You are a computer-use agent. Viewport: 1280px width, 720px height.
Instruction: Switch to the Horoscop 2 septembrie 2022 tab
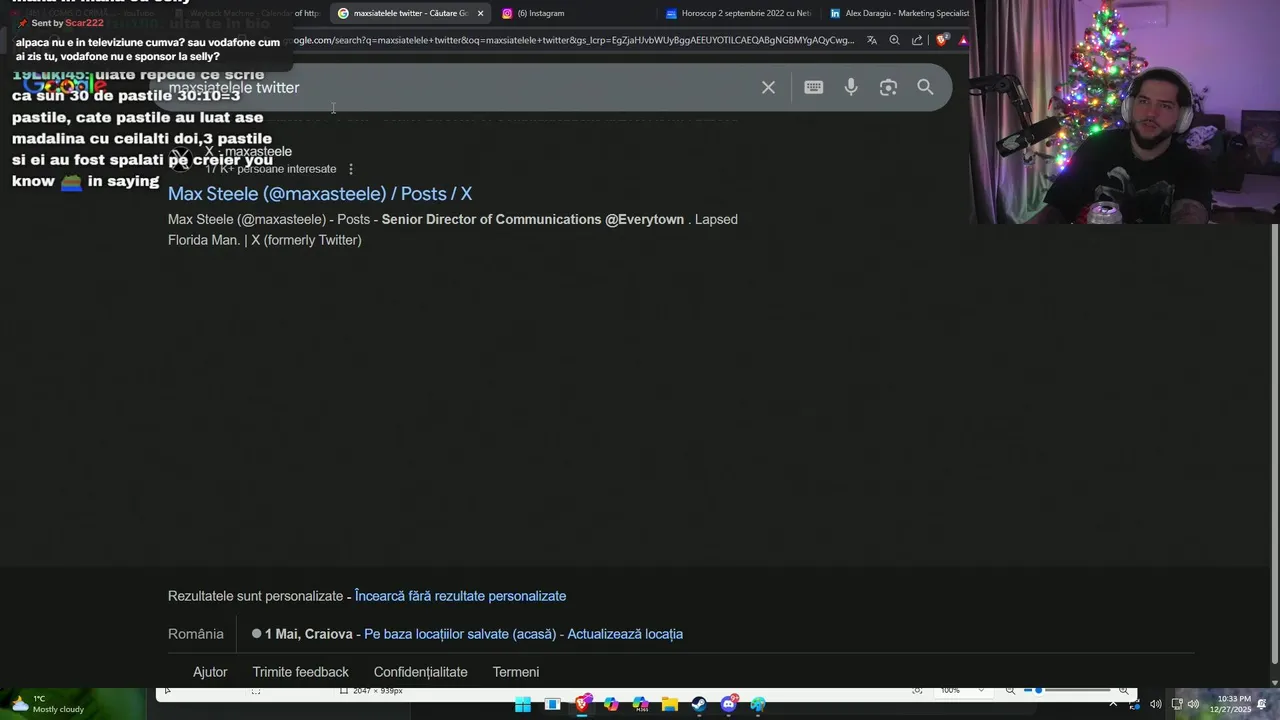(738, 13)
